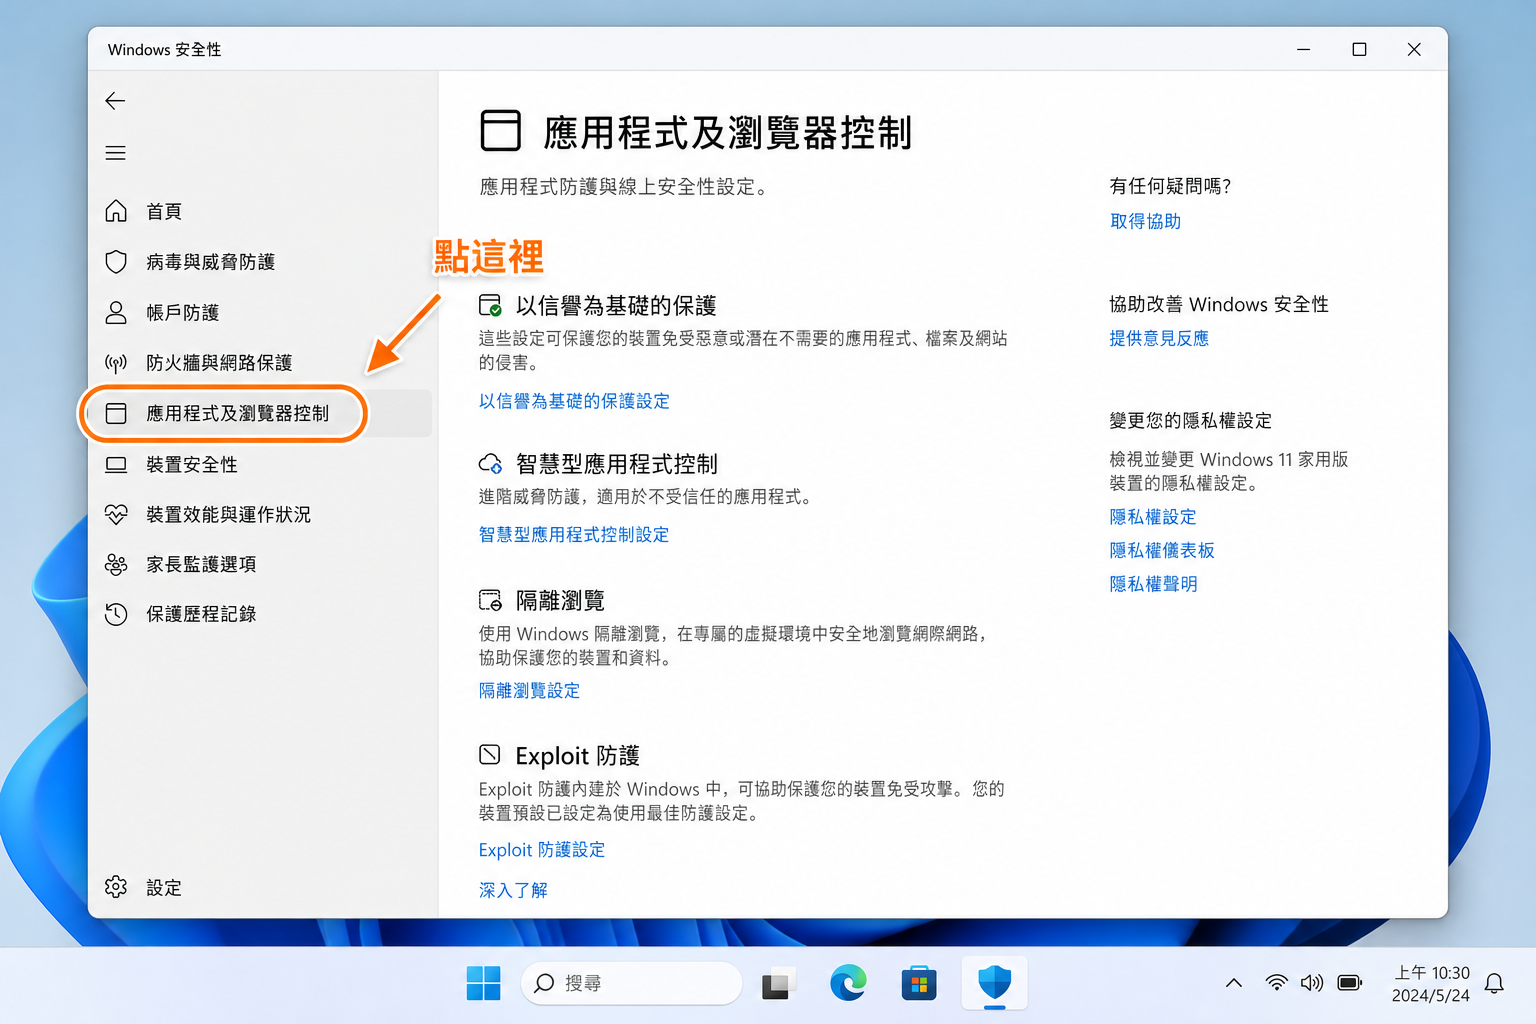Click the large page header window icon
Screen dimensions: 1536x1024
[500, 131]
